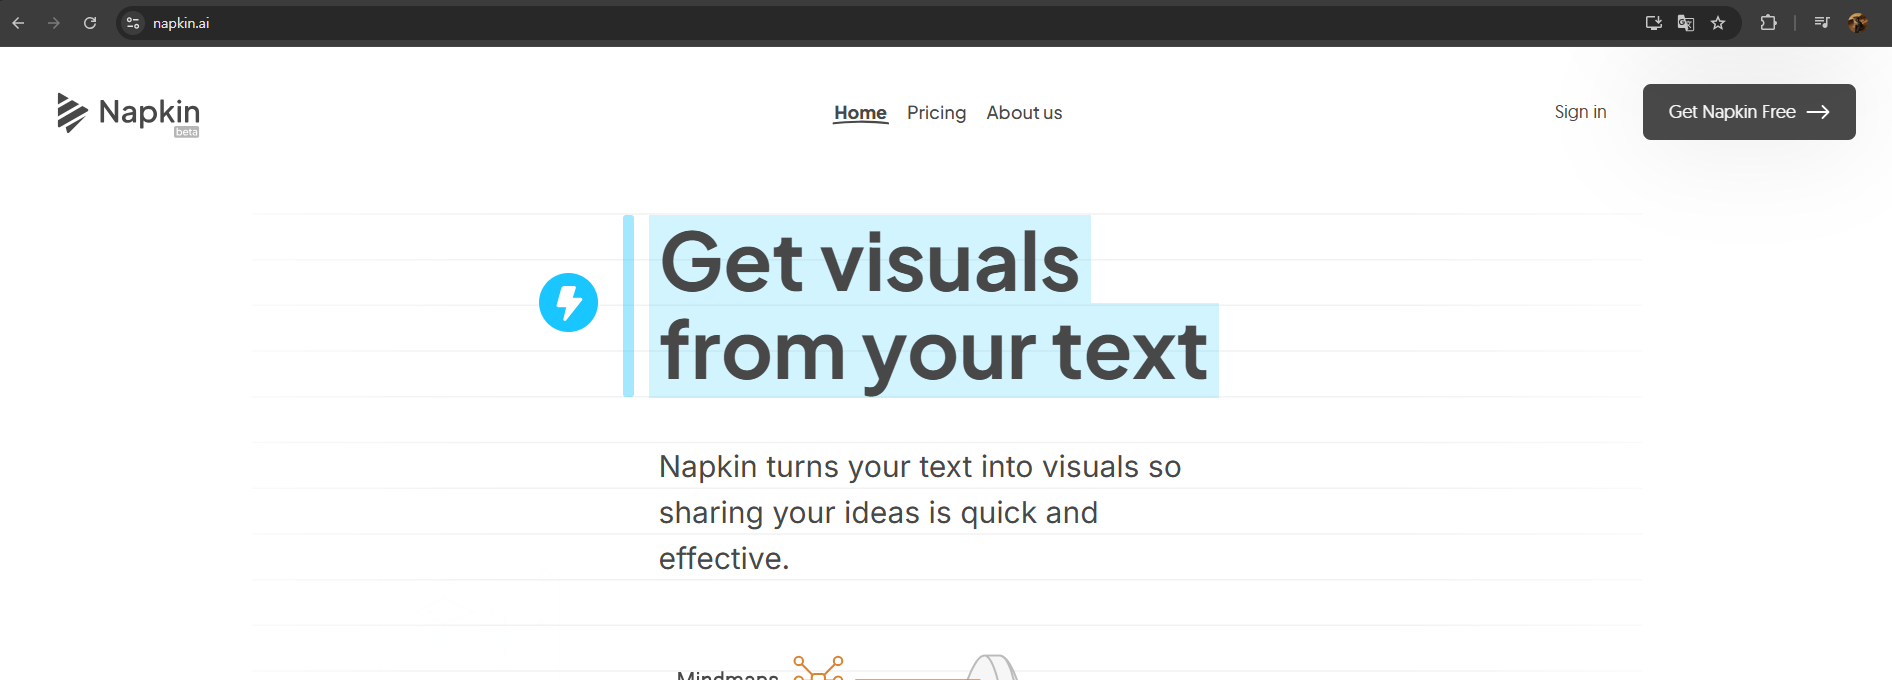Open the translate page icon
The width and height of the screenshot is (1892, 680).
[x=1686, y=23]
